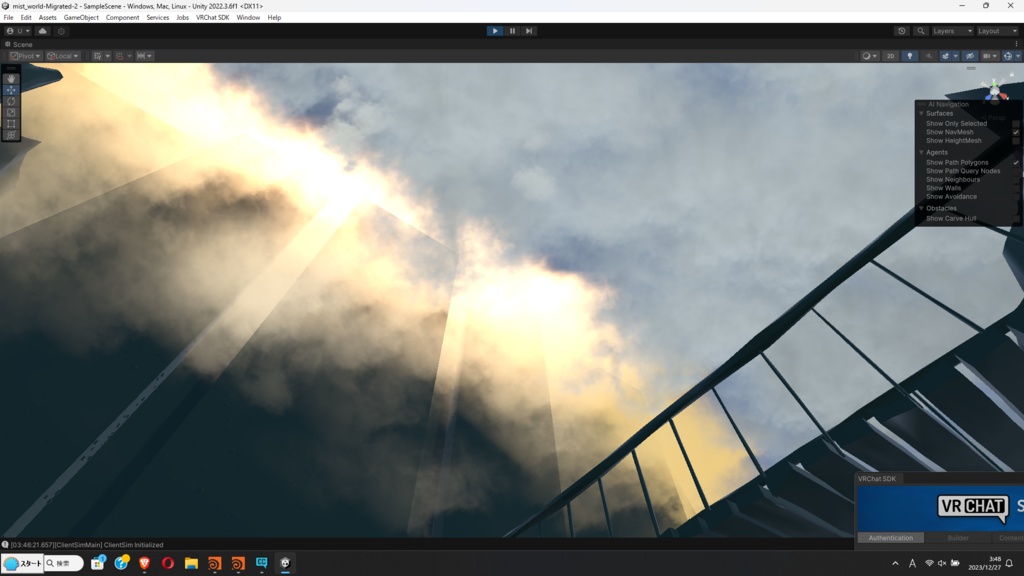Toggle 2D view mode
This screenshot has width=1024, height=576.
point(890,56)
